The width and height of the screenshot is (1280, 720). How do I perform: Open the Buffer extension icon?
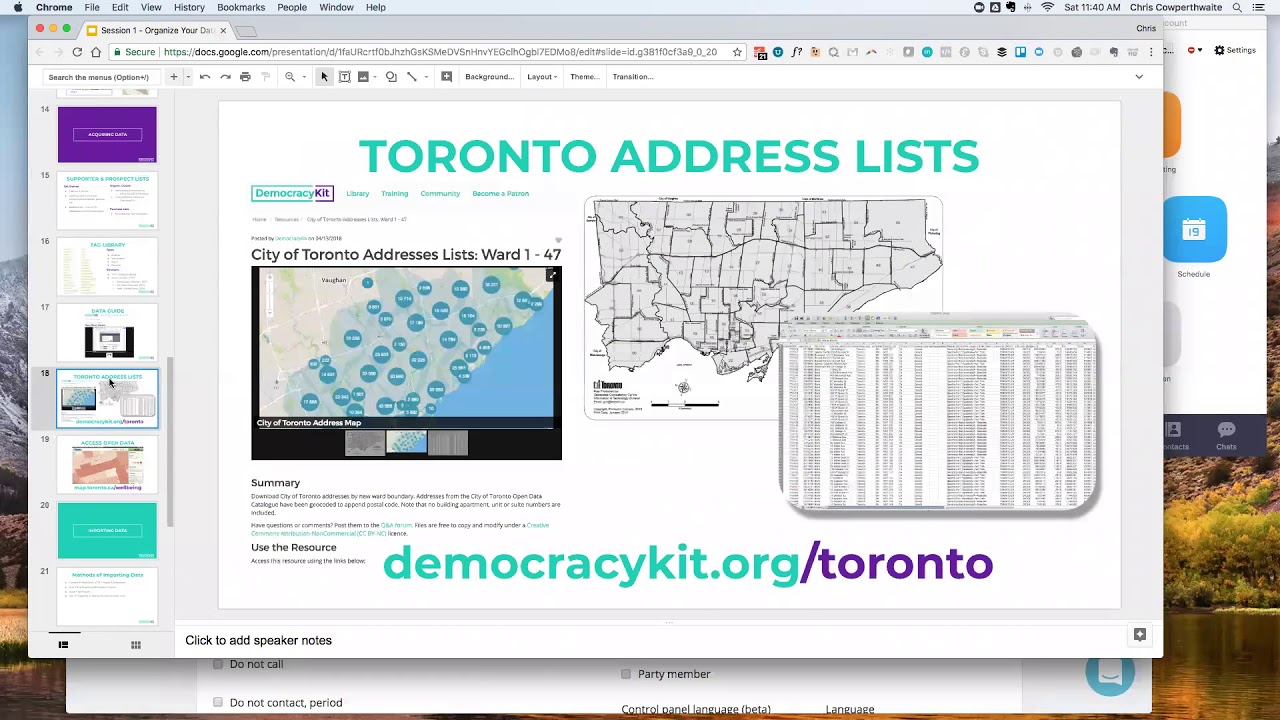pyautogui.click(x=1001, y=52)
